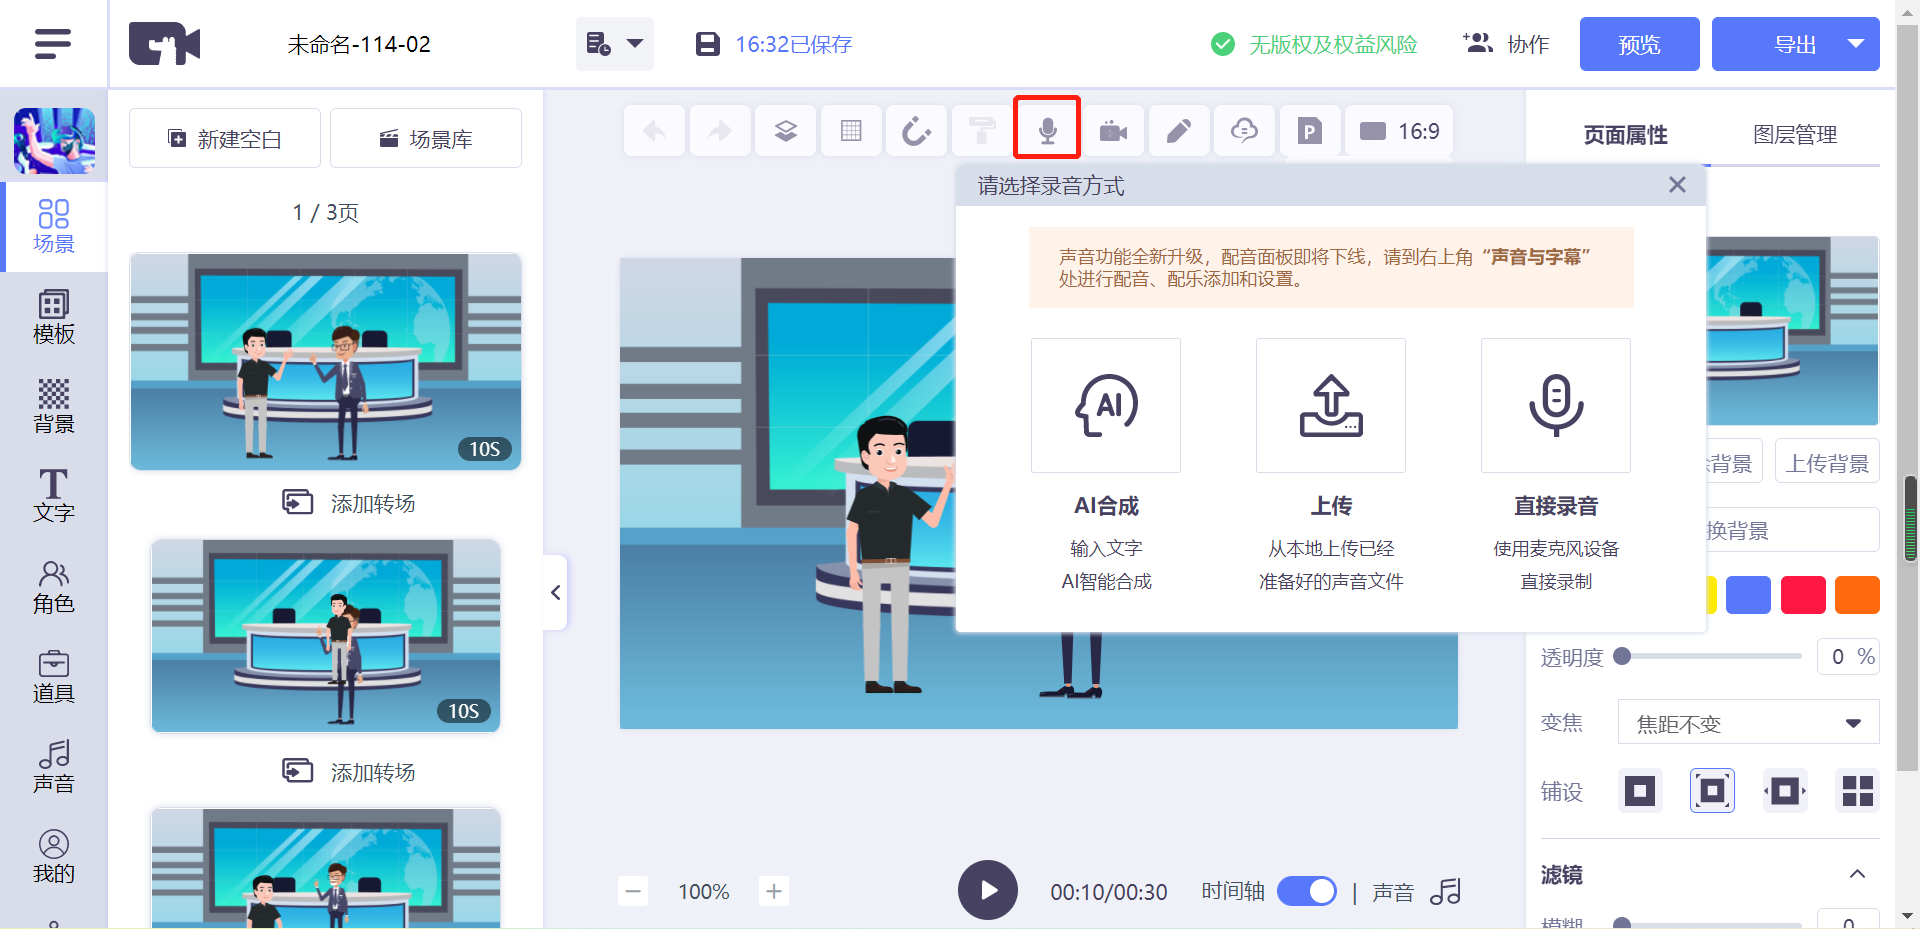Click the microphone recording icon
The width and height of the screenshot is (1920, 929).
(x=1047, y=128)
